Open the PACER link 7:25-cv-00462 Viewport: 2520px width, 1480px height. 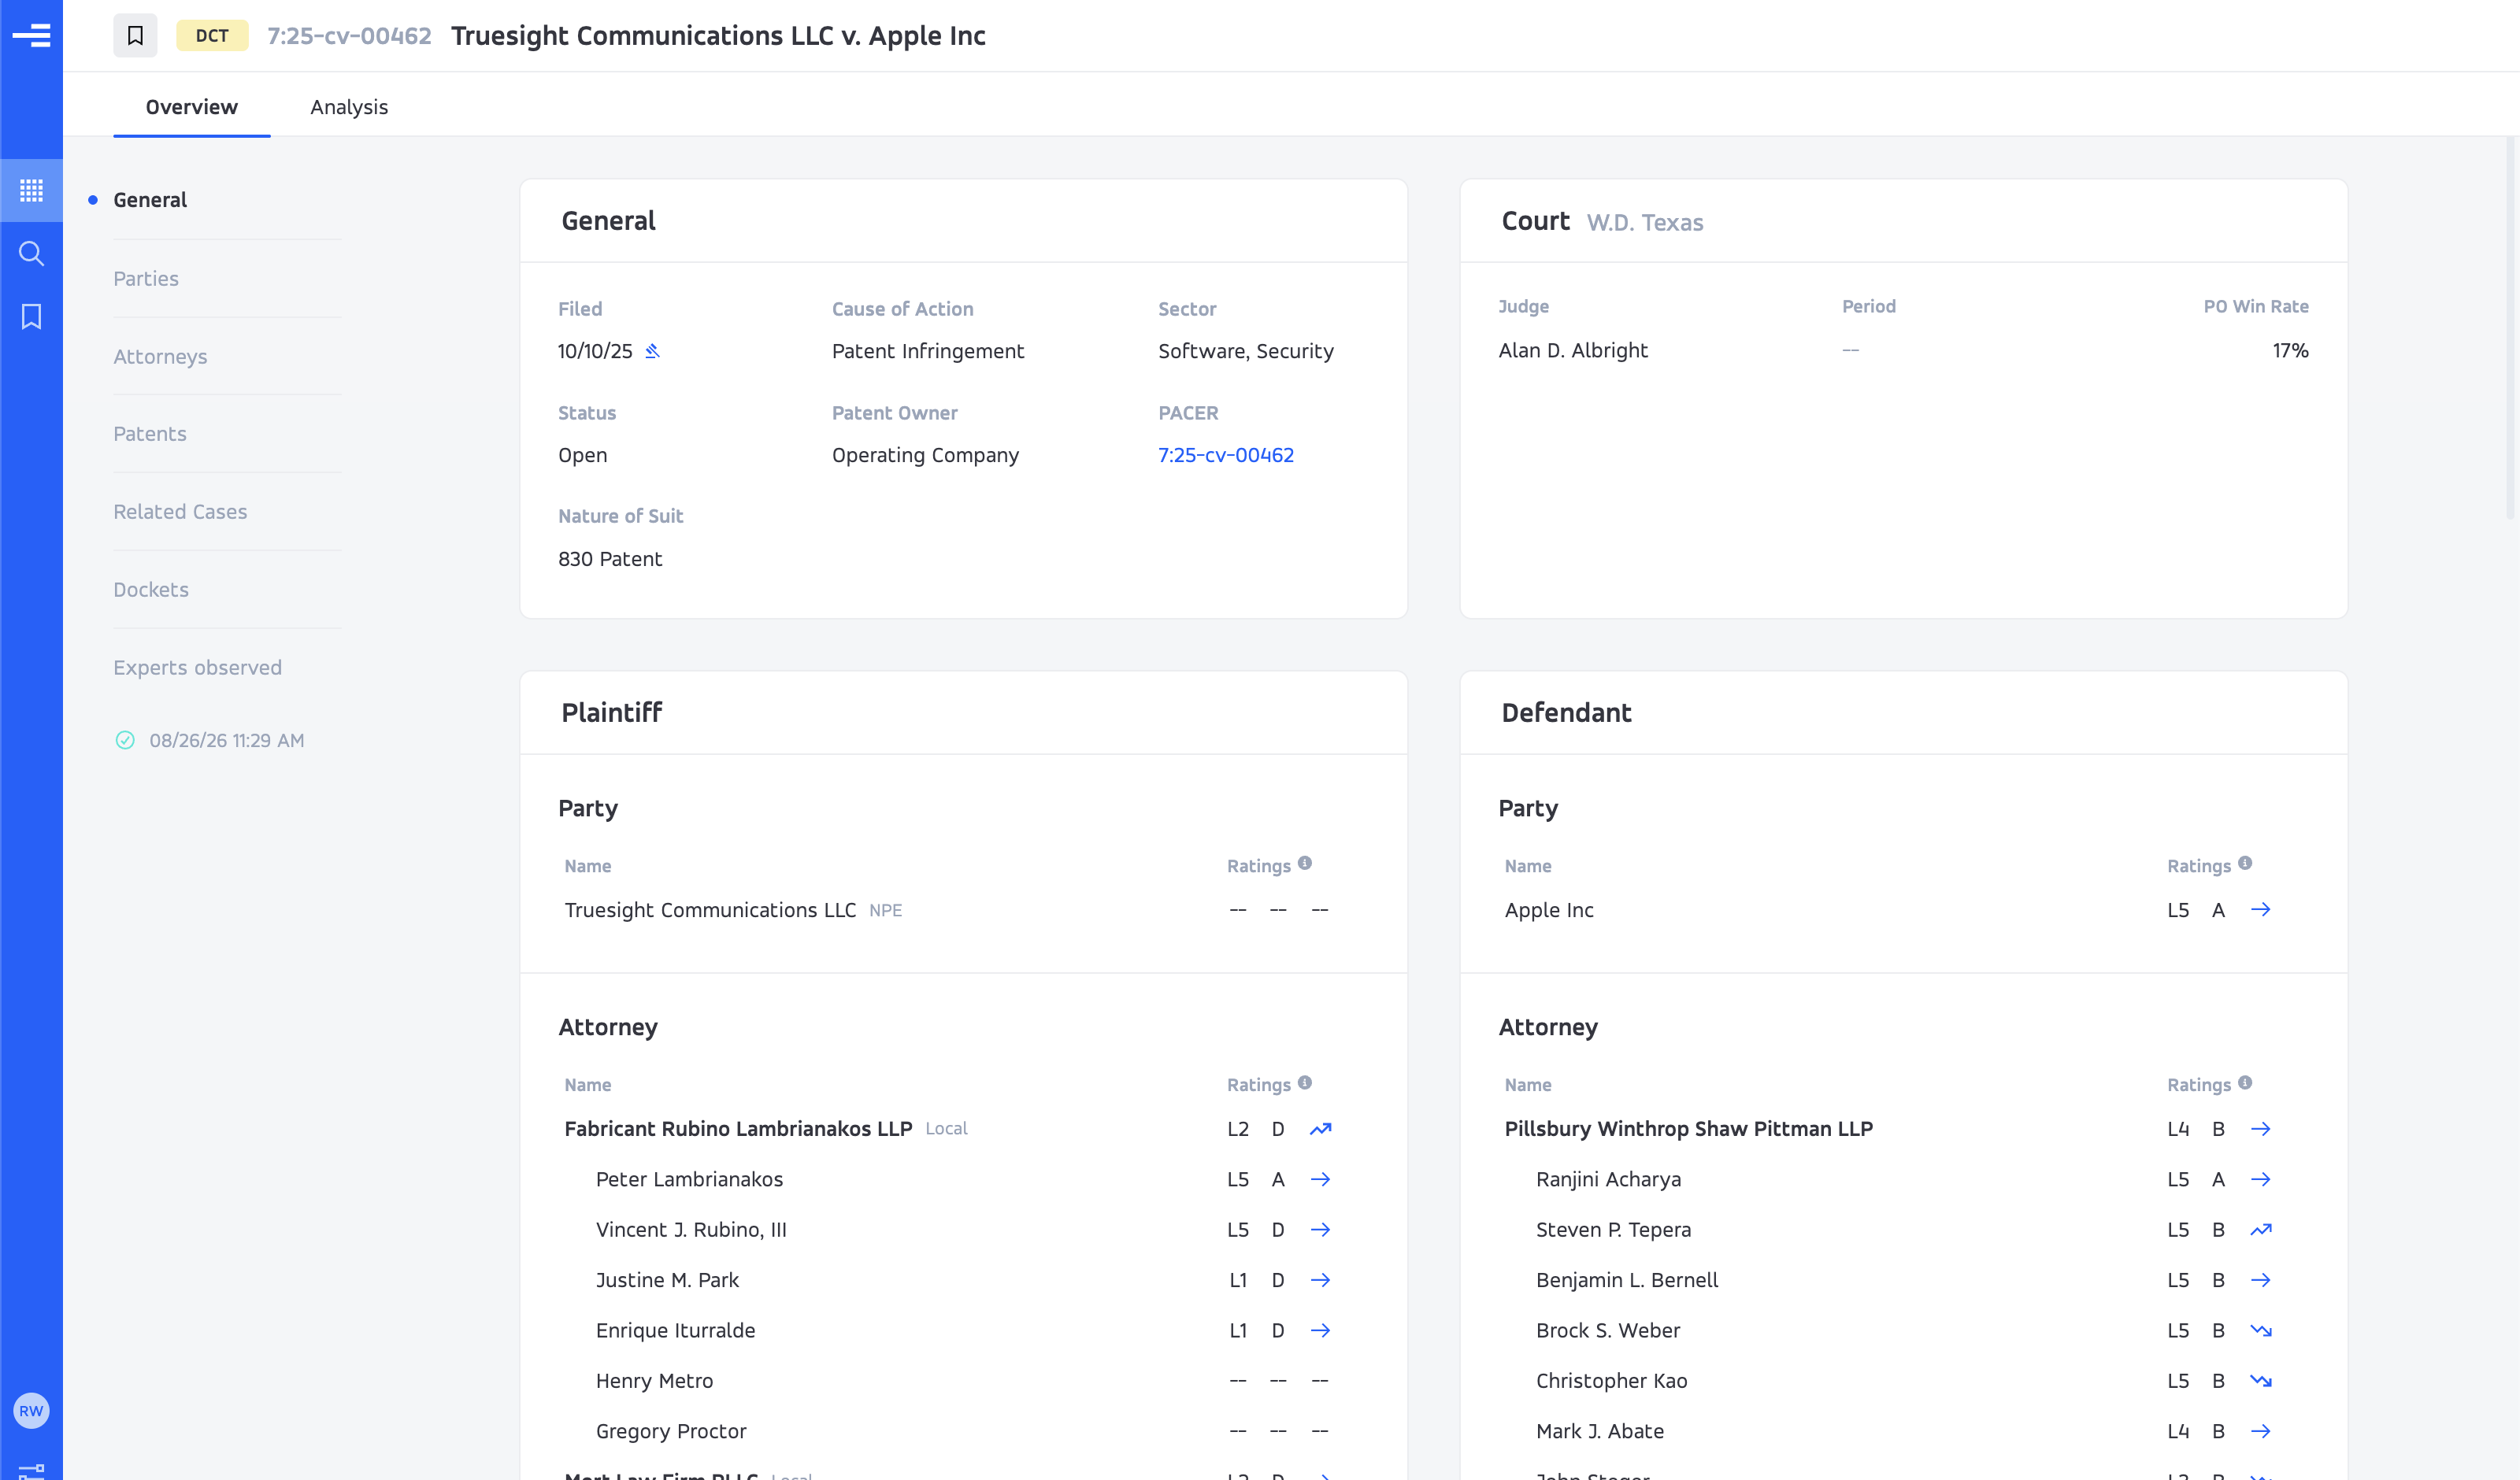[1226, 455]
